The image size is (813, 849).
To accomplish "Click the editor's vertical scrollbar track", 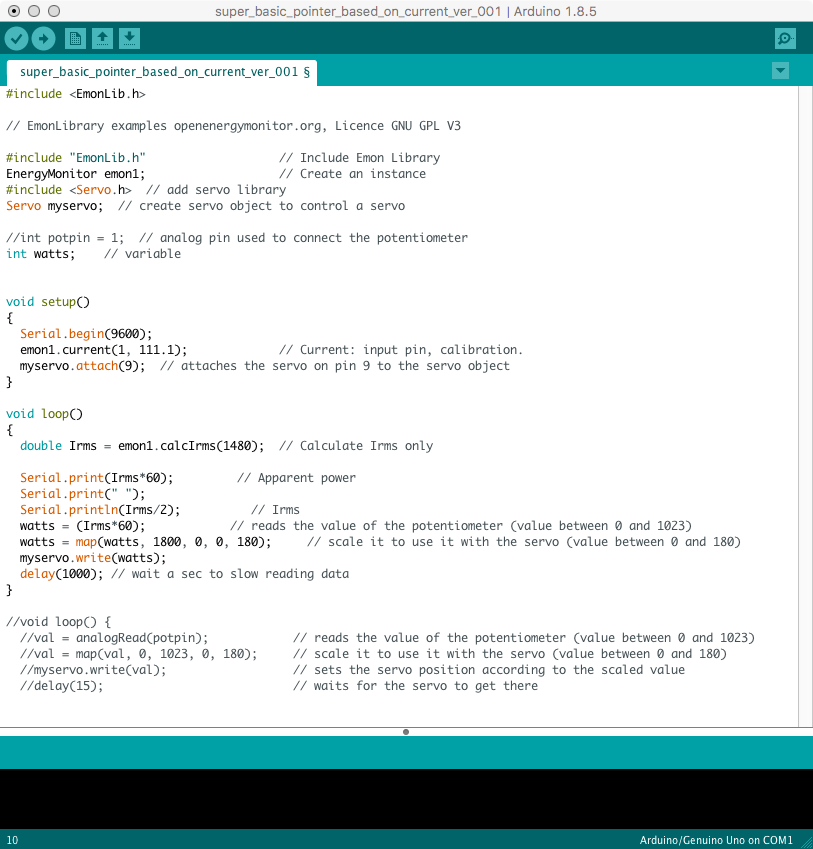I will click(x=805, y=400).
